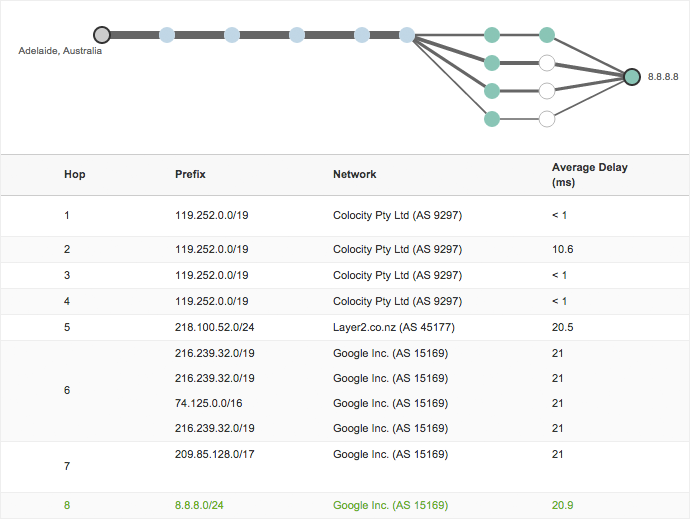Click the Prefix column header
This screenshot has width=690, height=519.
tap(190, 174)
